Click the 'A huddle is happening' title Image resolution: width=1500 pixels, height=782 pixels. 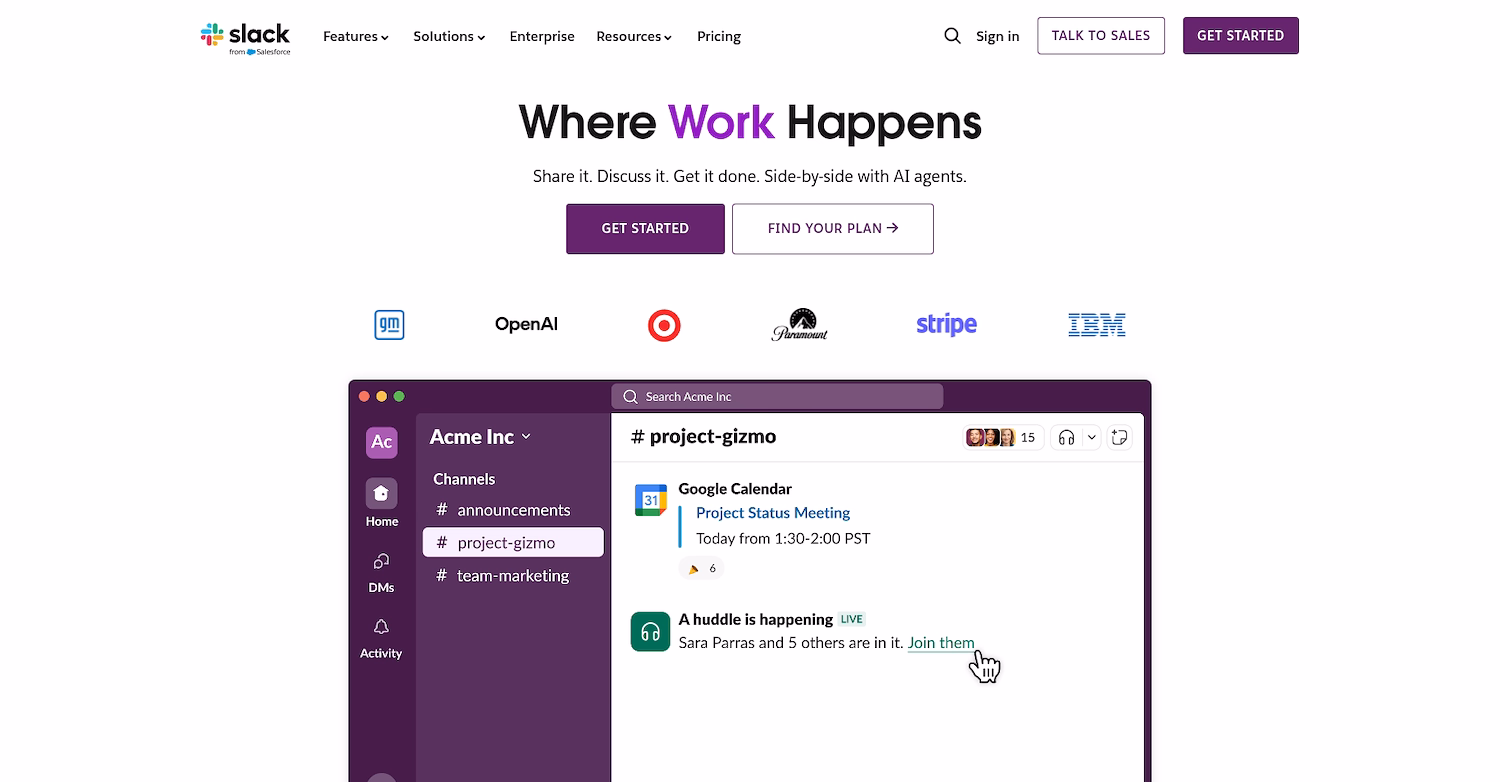(755, 619)
